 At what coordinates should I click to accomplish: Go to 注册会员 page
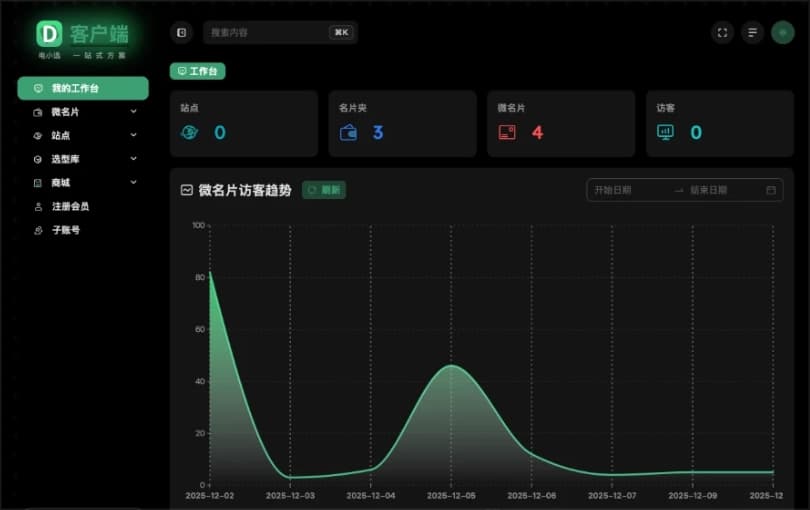click(83, 207)
